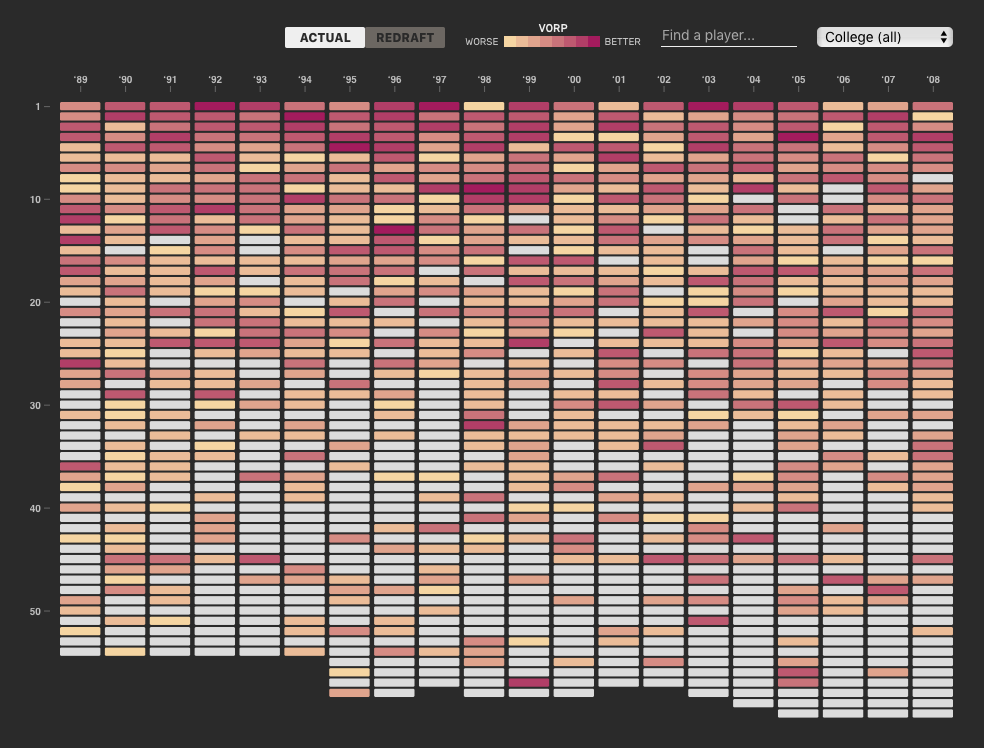Screen dimensions: 984x748
Task: Click the pick 20 row label
Action: [35, 302]
